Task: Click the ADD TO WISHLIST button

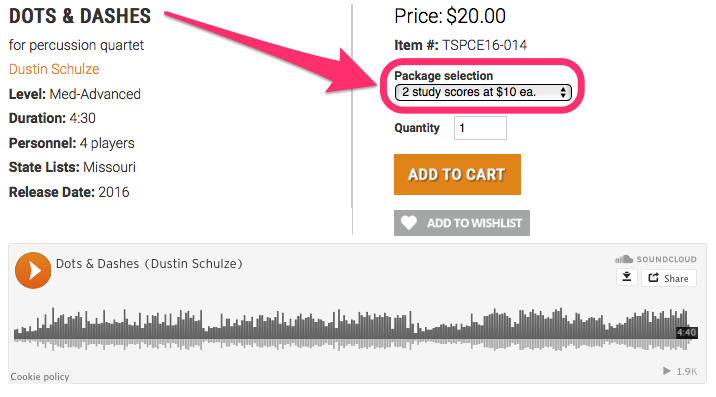Action: (x=462, y=223)
